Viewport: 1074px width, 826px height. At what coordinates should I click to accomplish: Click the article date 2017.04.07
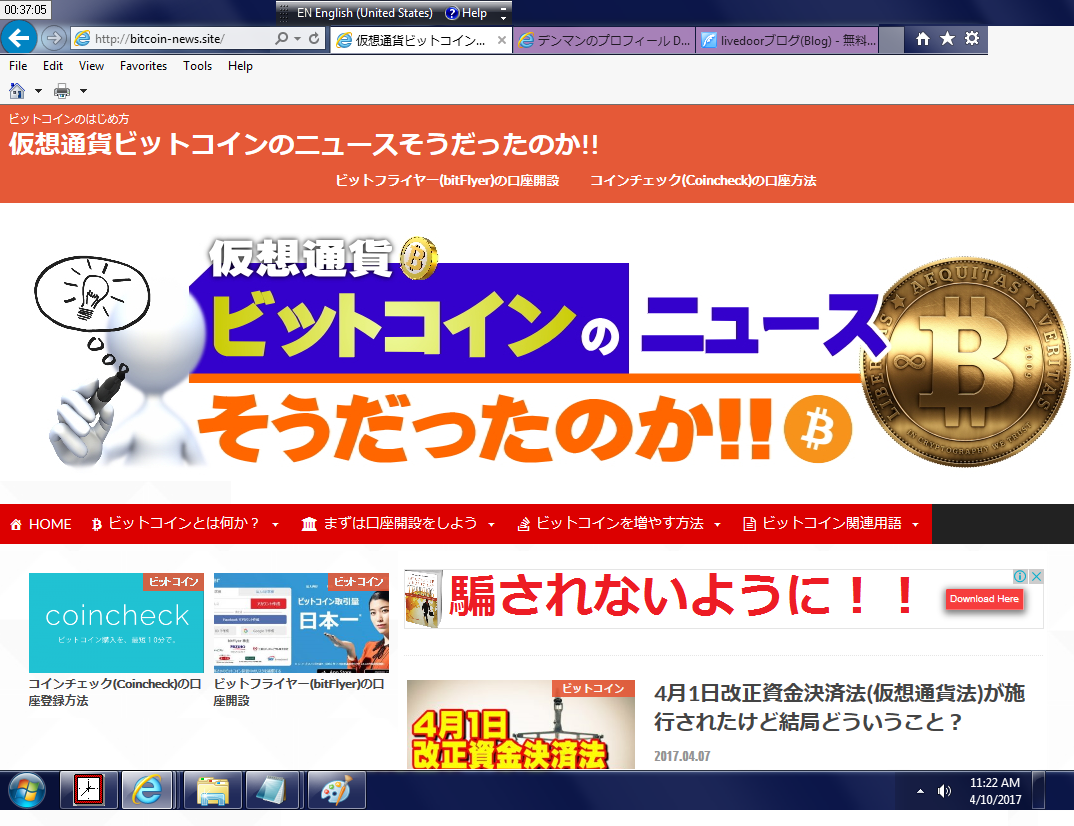point(682,756)
